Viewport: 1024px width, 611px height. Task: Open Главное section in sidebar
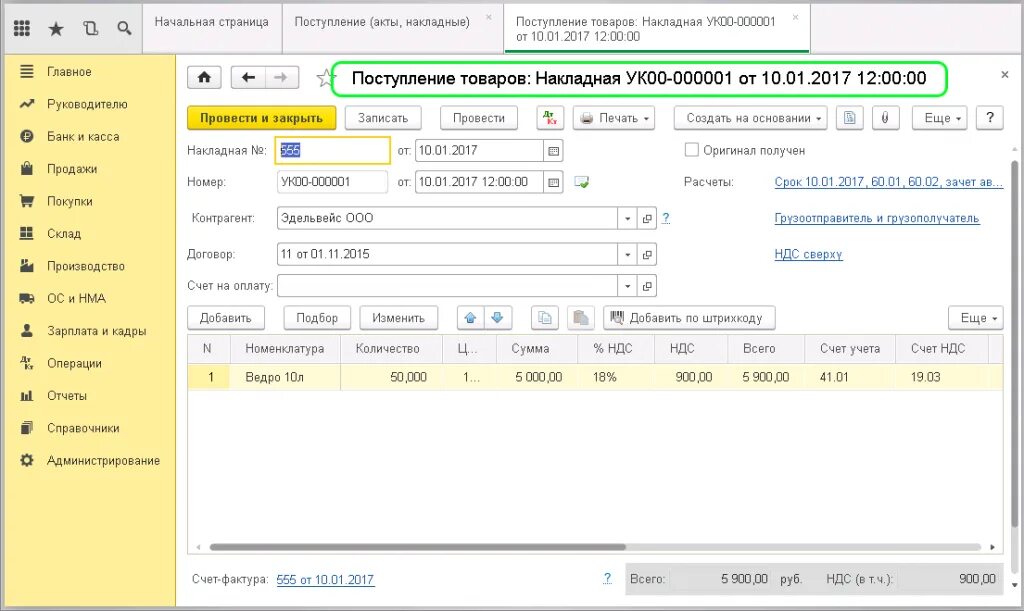(69, 72)
